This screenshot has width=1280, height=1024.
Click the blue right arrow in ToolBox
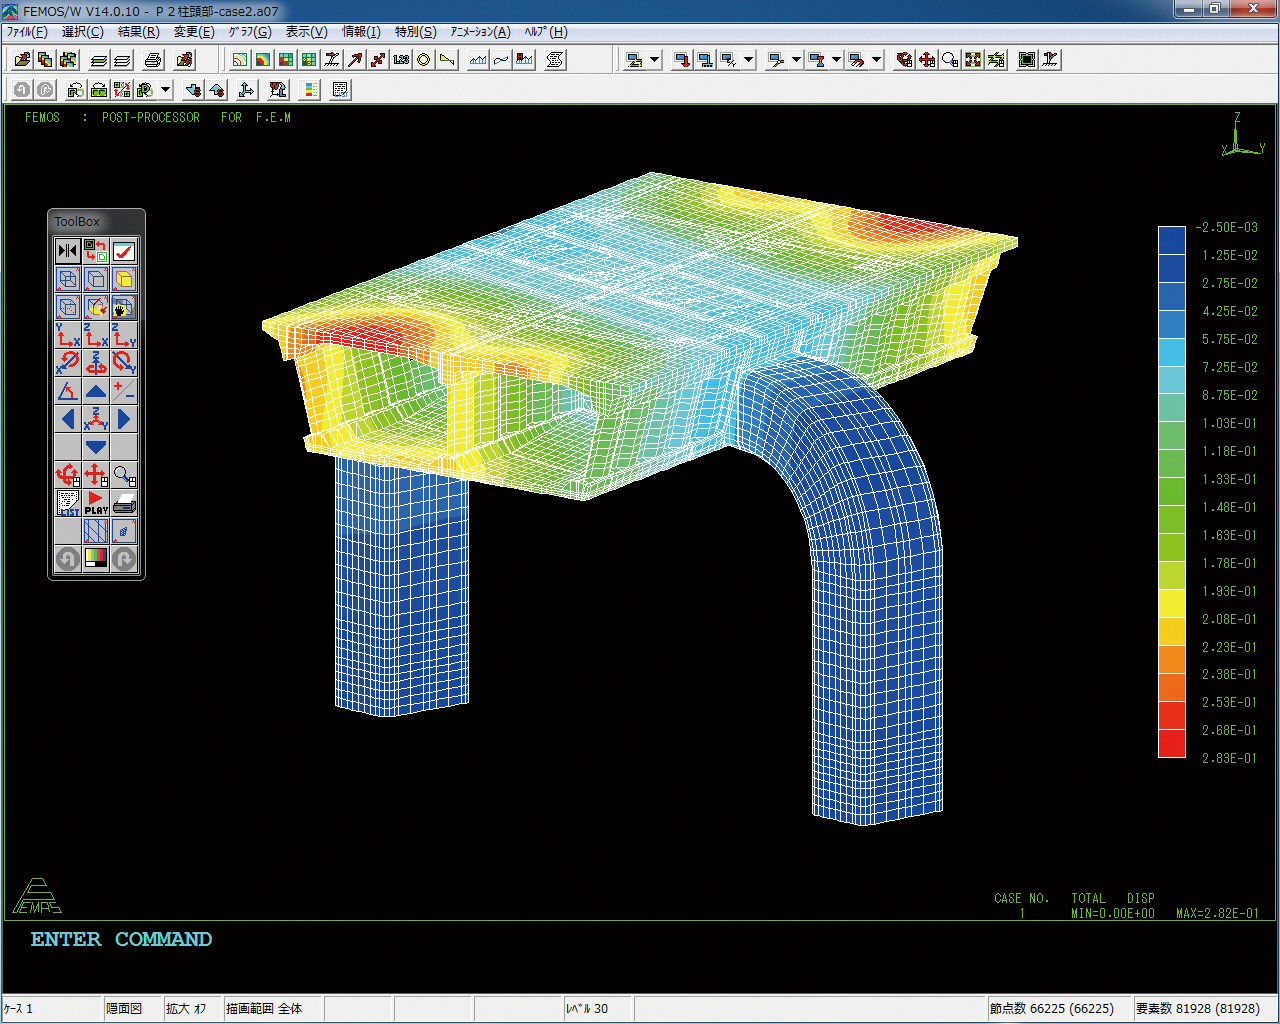tap(124, 419)
